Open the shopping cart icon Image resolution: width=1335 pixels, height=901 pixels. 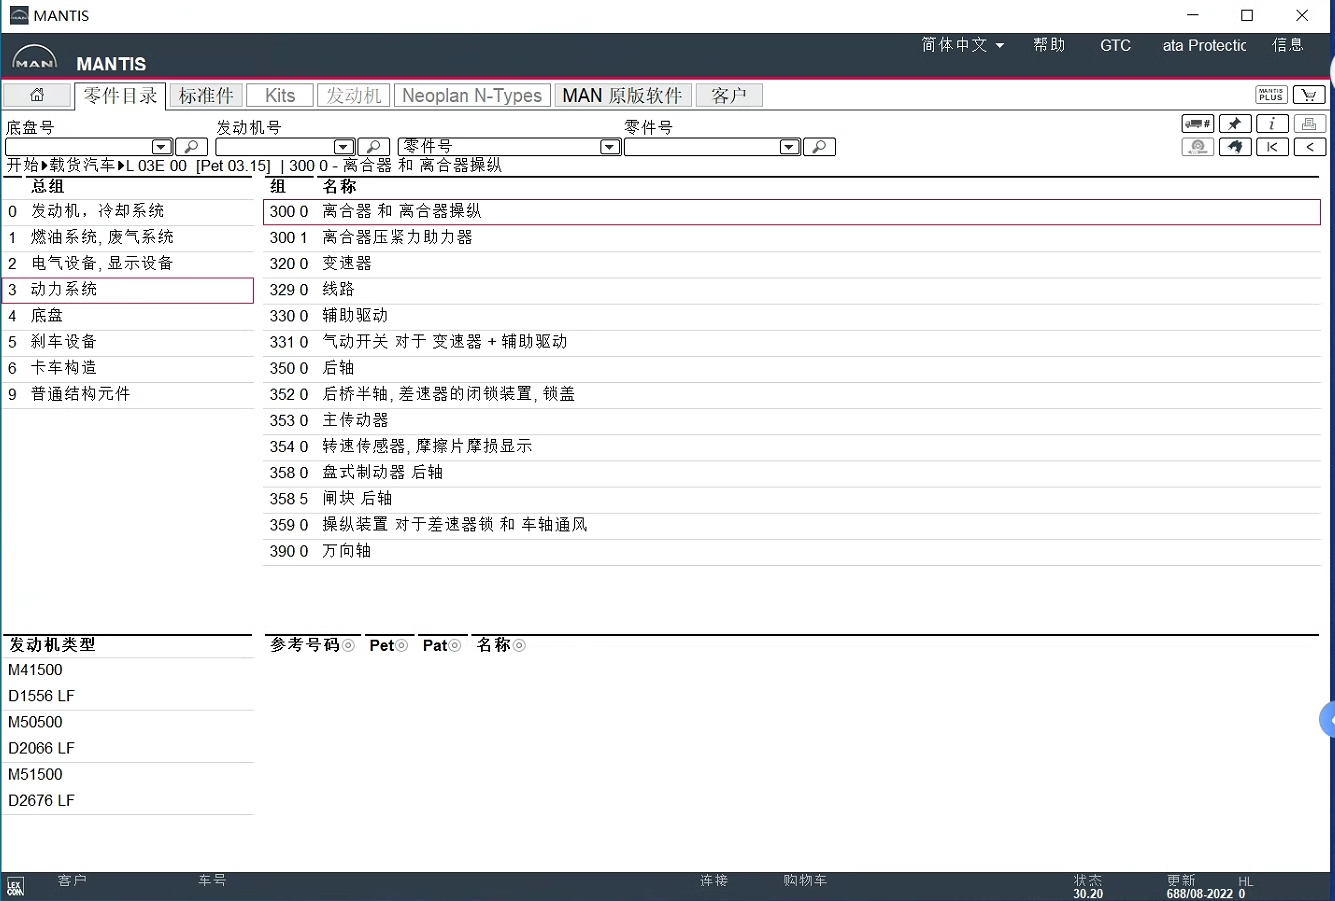point(1309,95)
